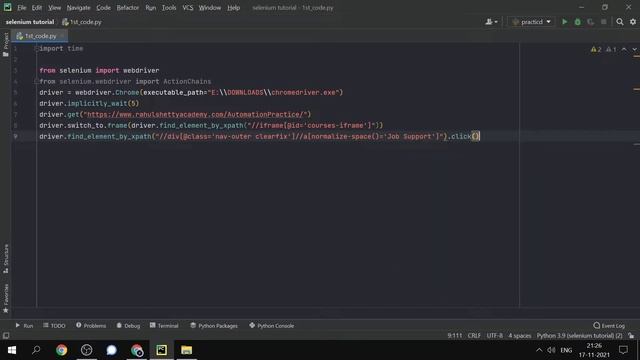The height and width of the screenshot is (360, 640).
Task: Open Windows Start menu
Action: click(12, 350)
